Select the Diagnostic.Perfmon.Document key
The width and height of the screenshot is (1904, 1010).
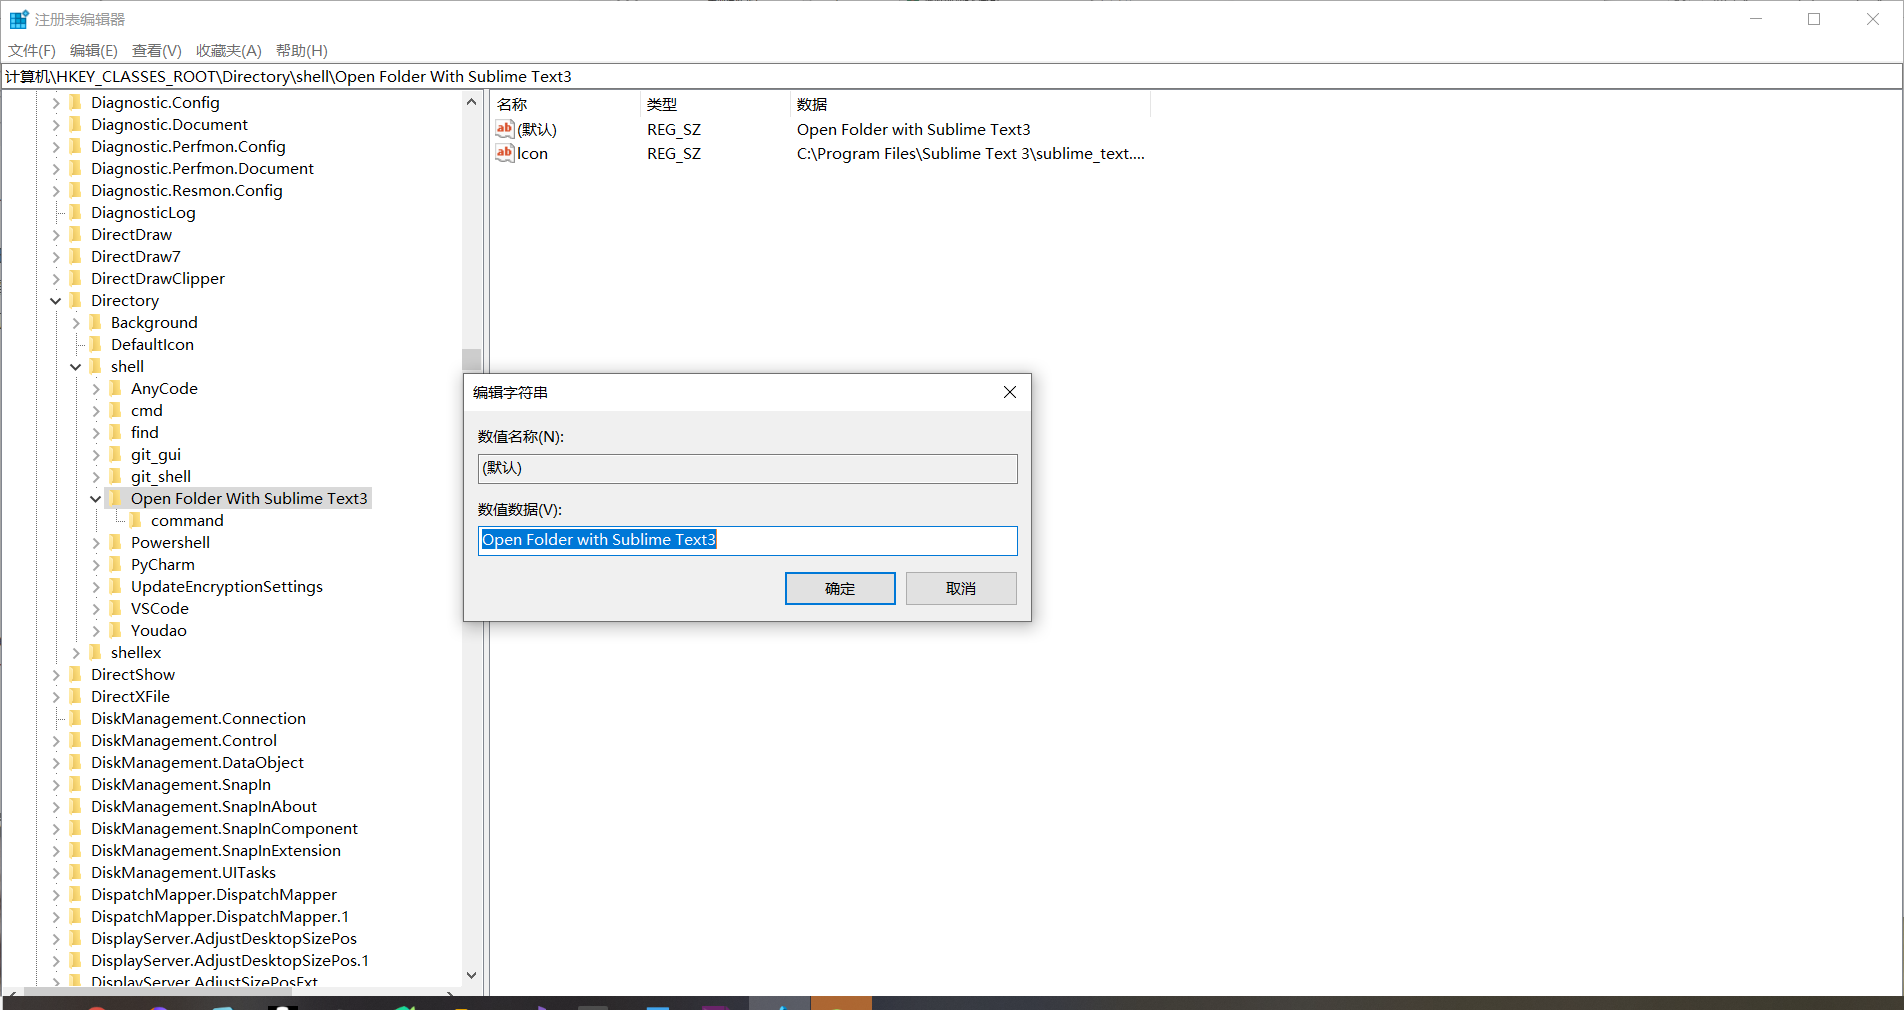click(202, 168)
